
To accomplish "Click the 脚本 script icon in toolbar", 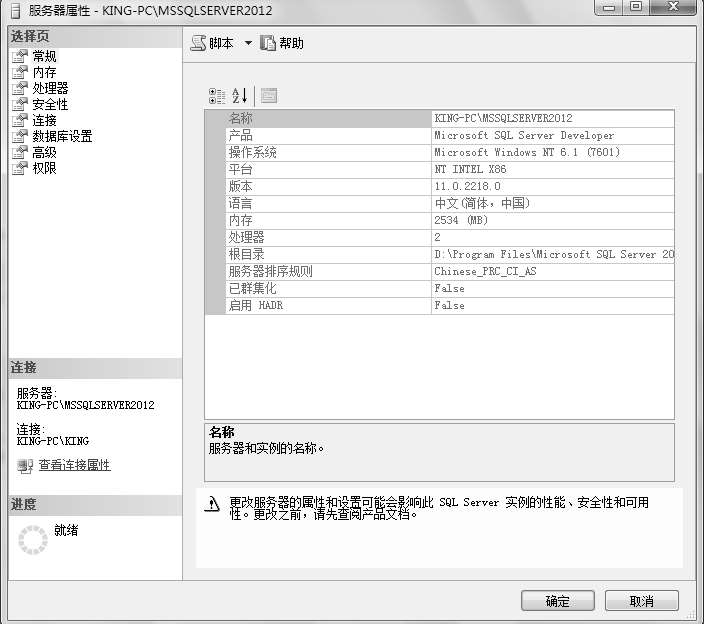I will click(x=198, y=43).
